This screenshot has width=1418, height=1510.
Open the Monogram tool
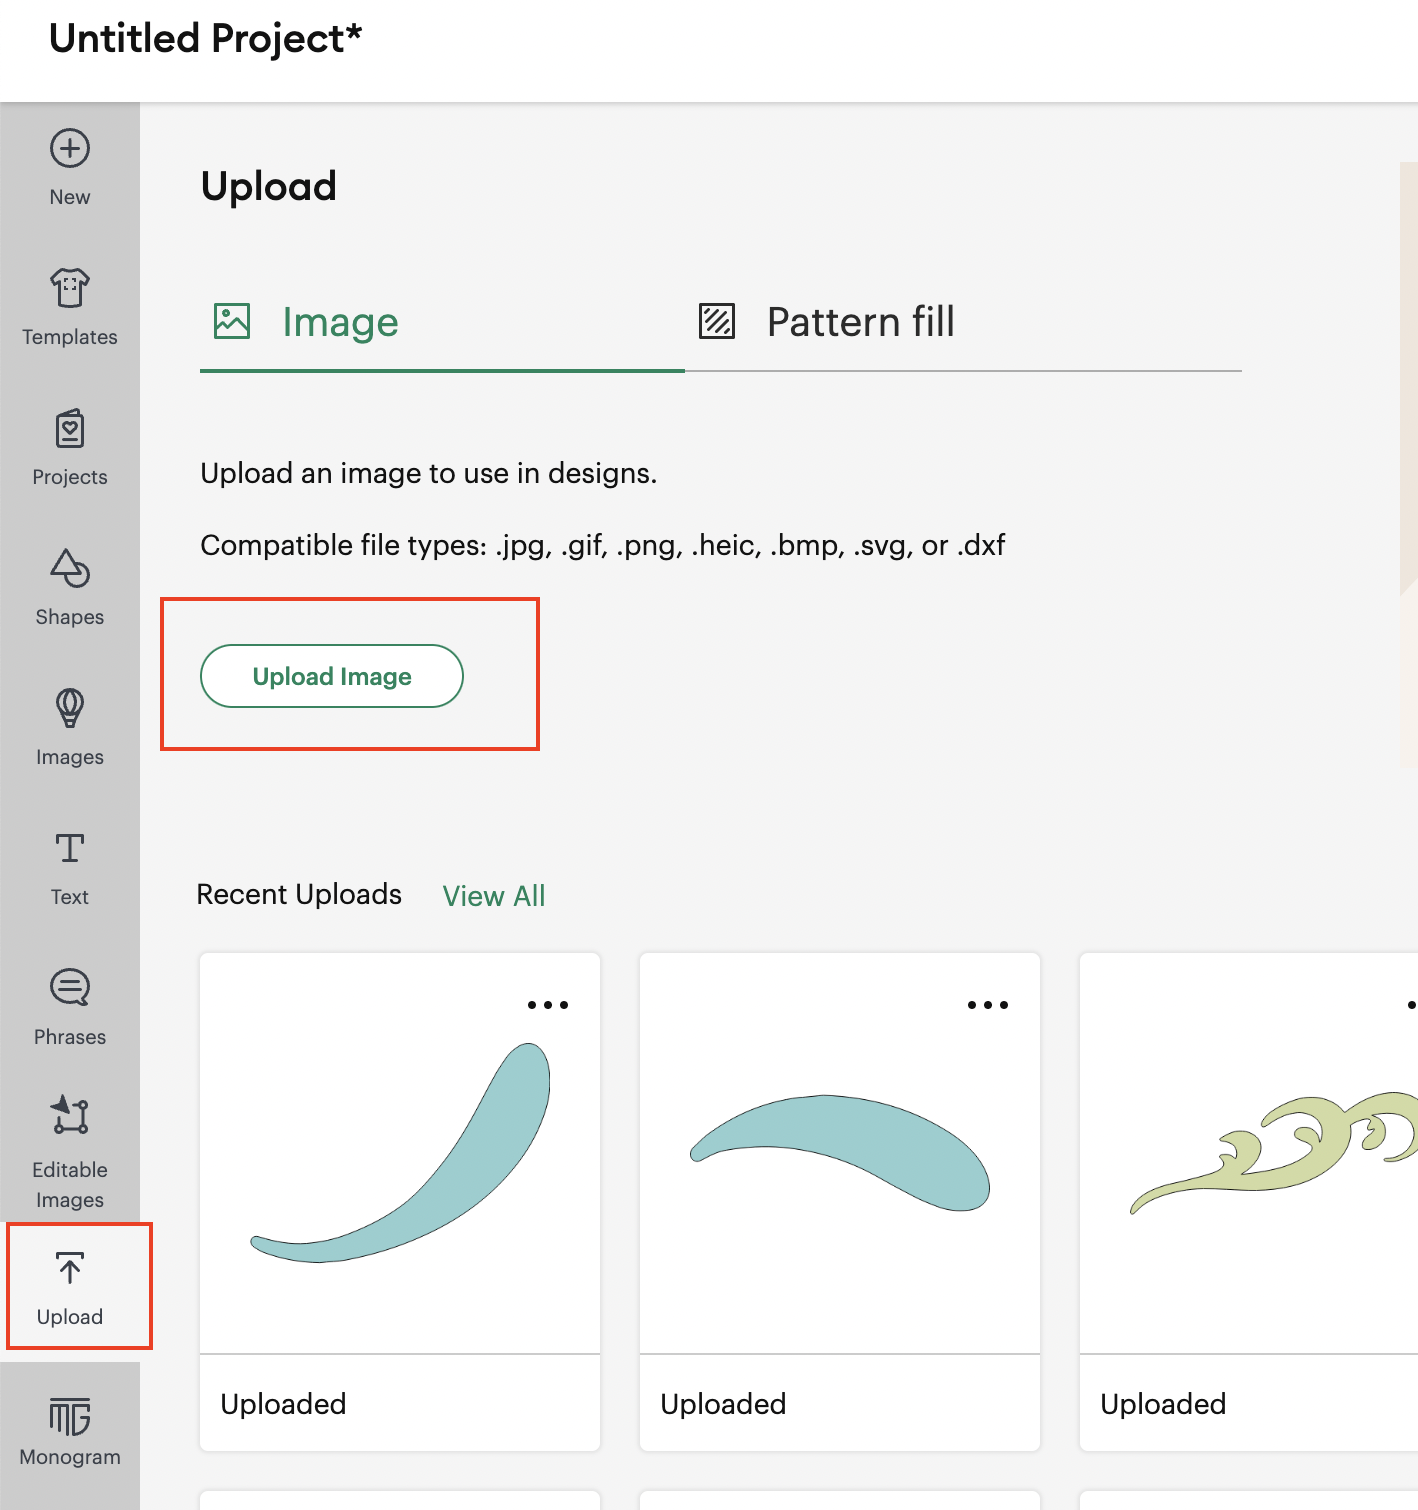pyautogui.click(x=70, y=1430)
